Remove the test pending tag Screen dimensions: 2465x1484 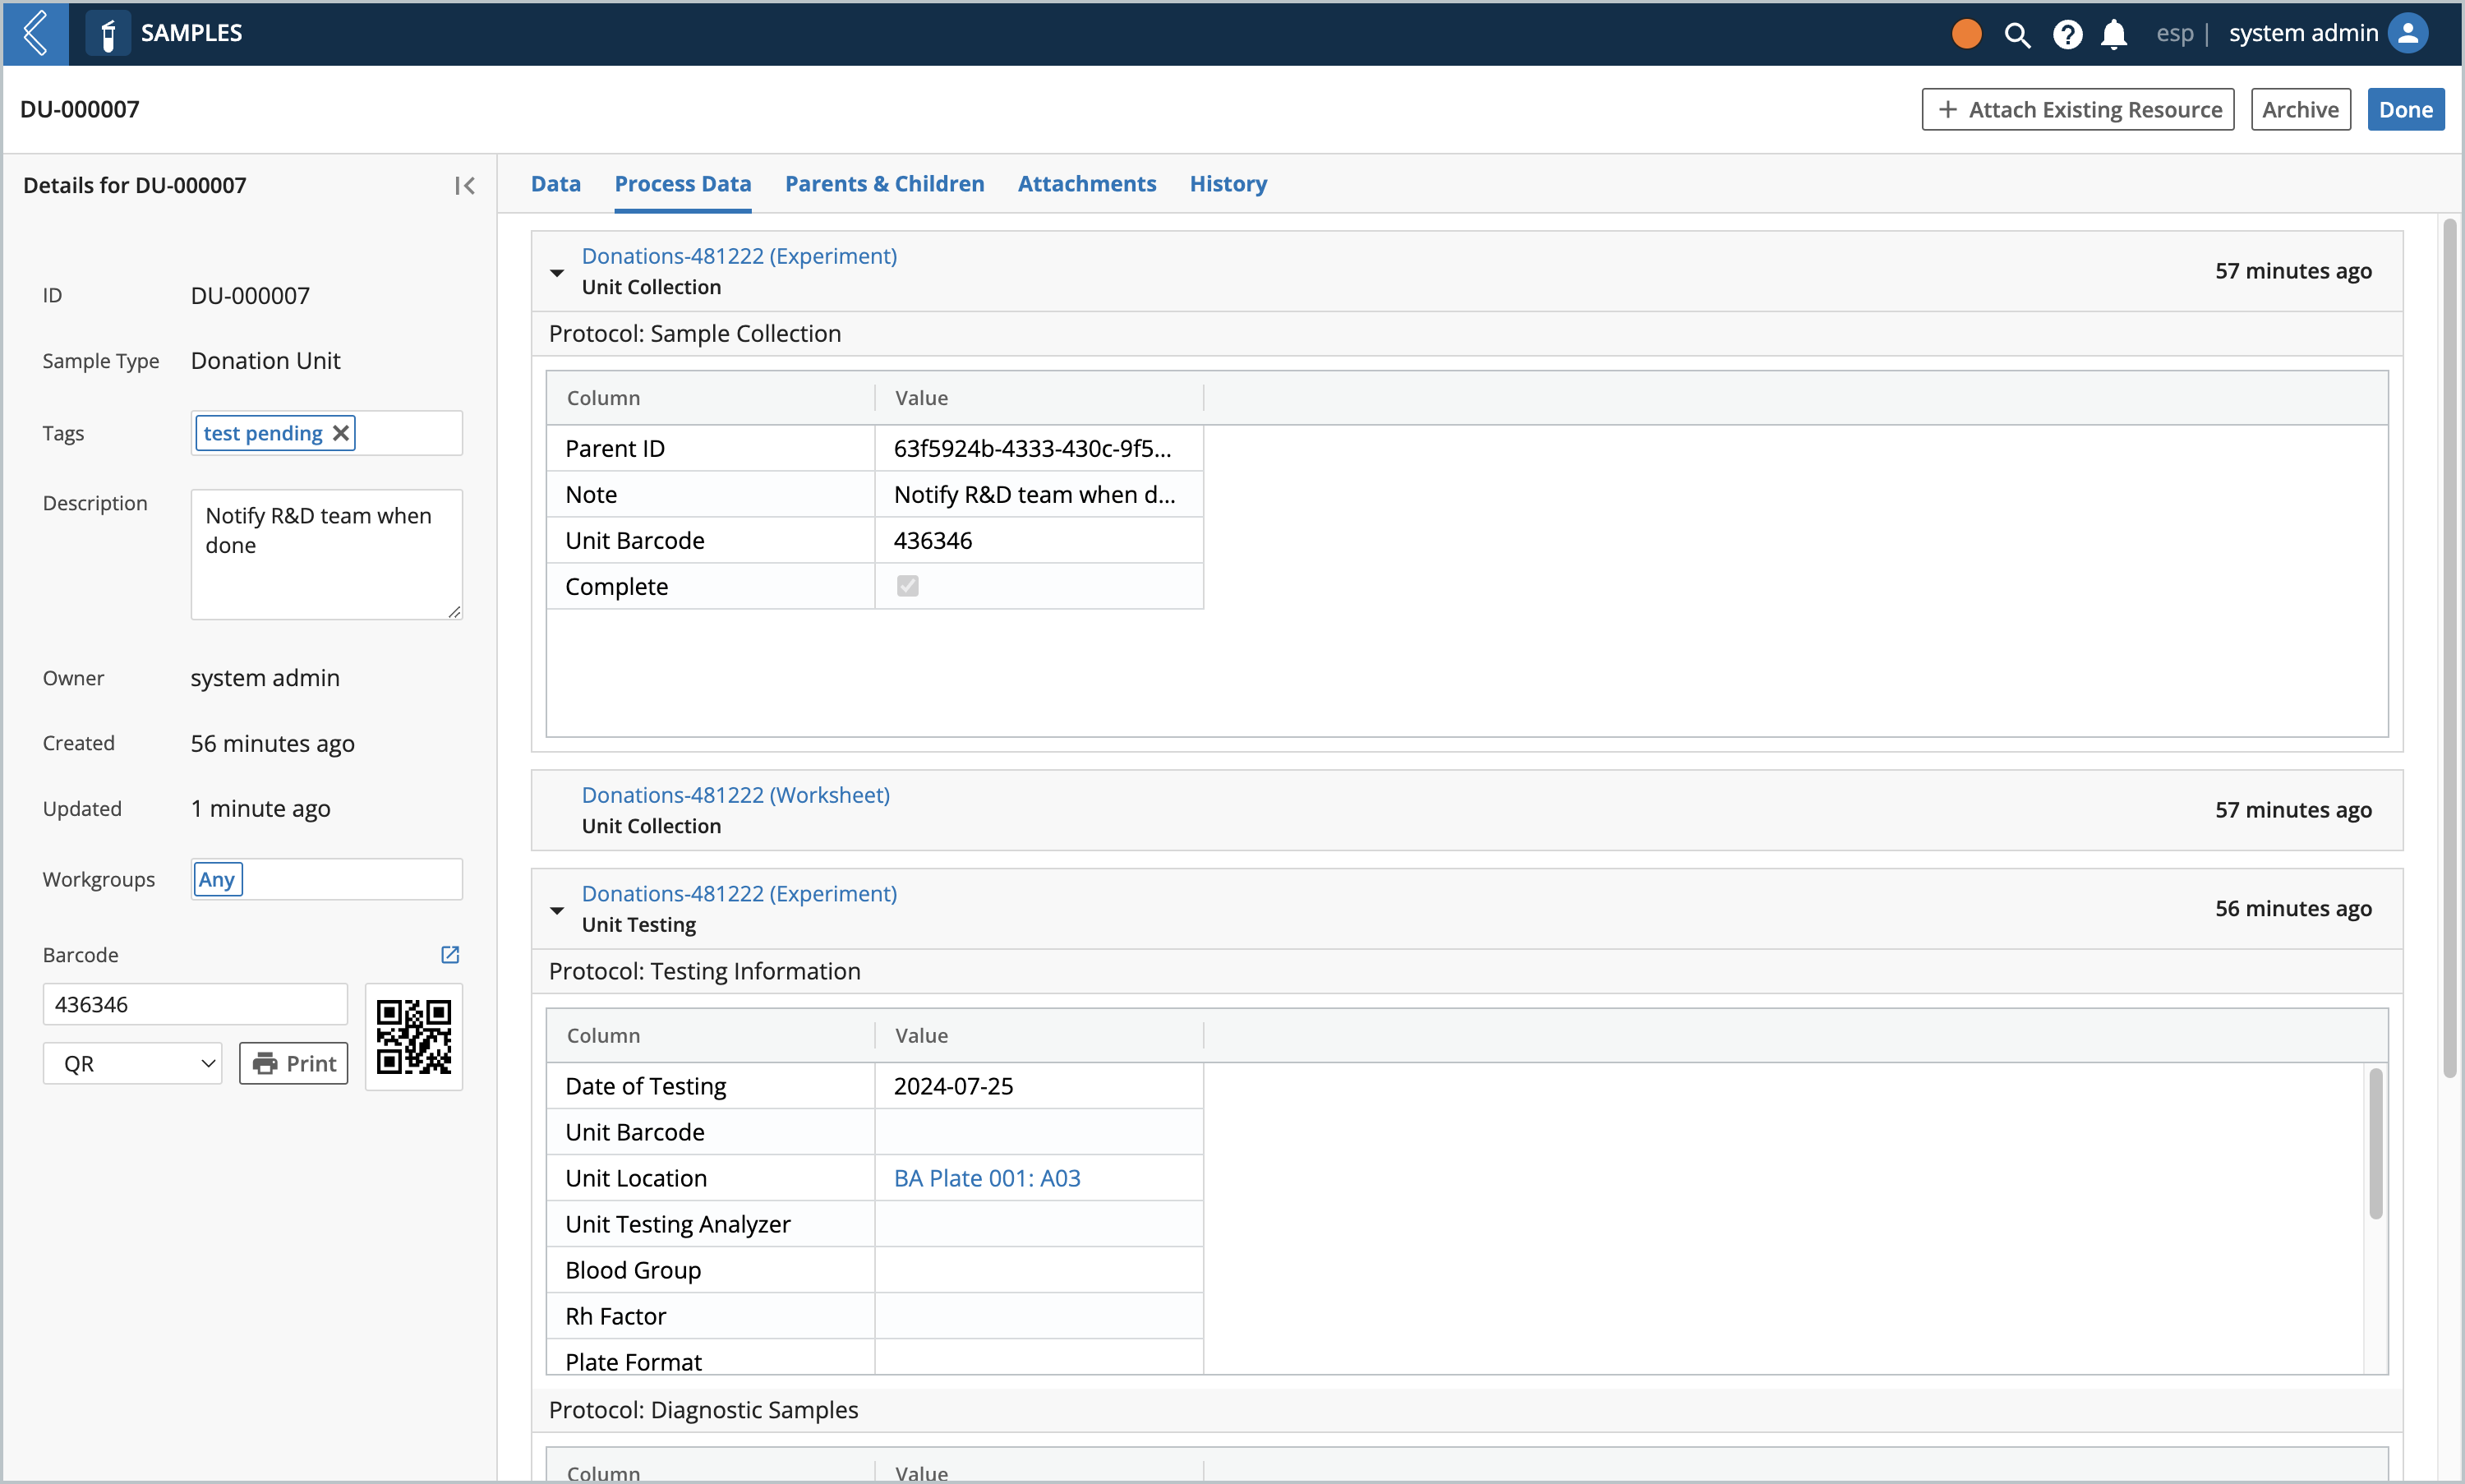point(340,433)
